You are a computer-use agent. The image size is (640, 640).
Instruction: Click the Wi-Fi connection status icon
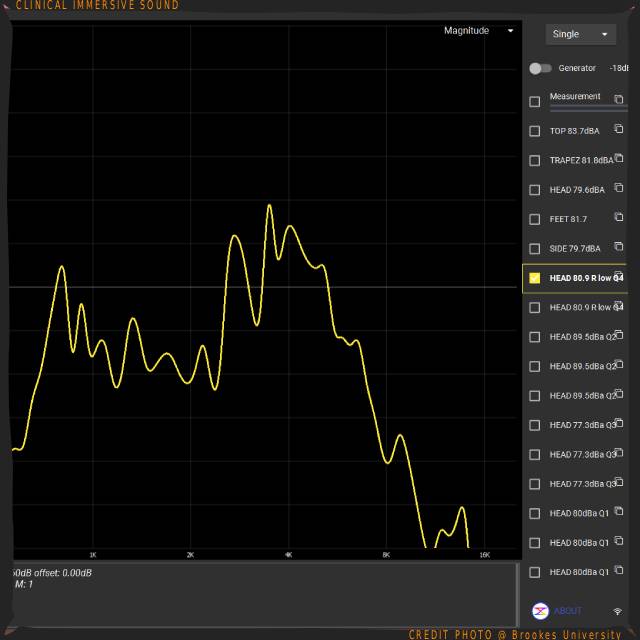pyautogui.click(x=617, y=611)
